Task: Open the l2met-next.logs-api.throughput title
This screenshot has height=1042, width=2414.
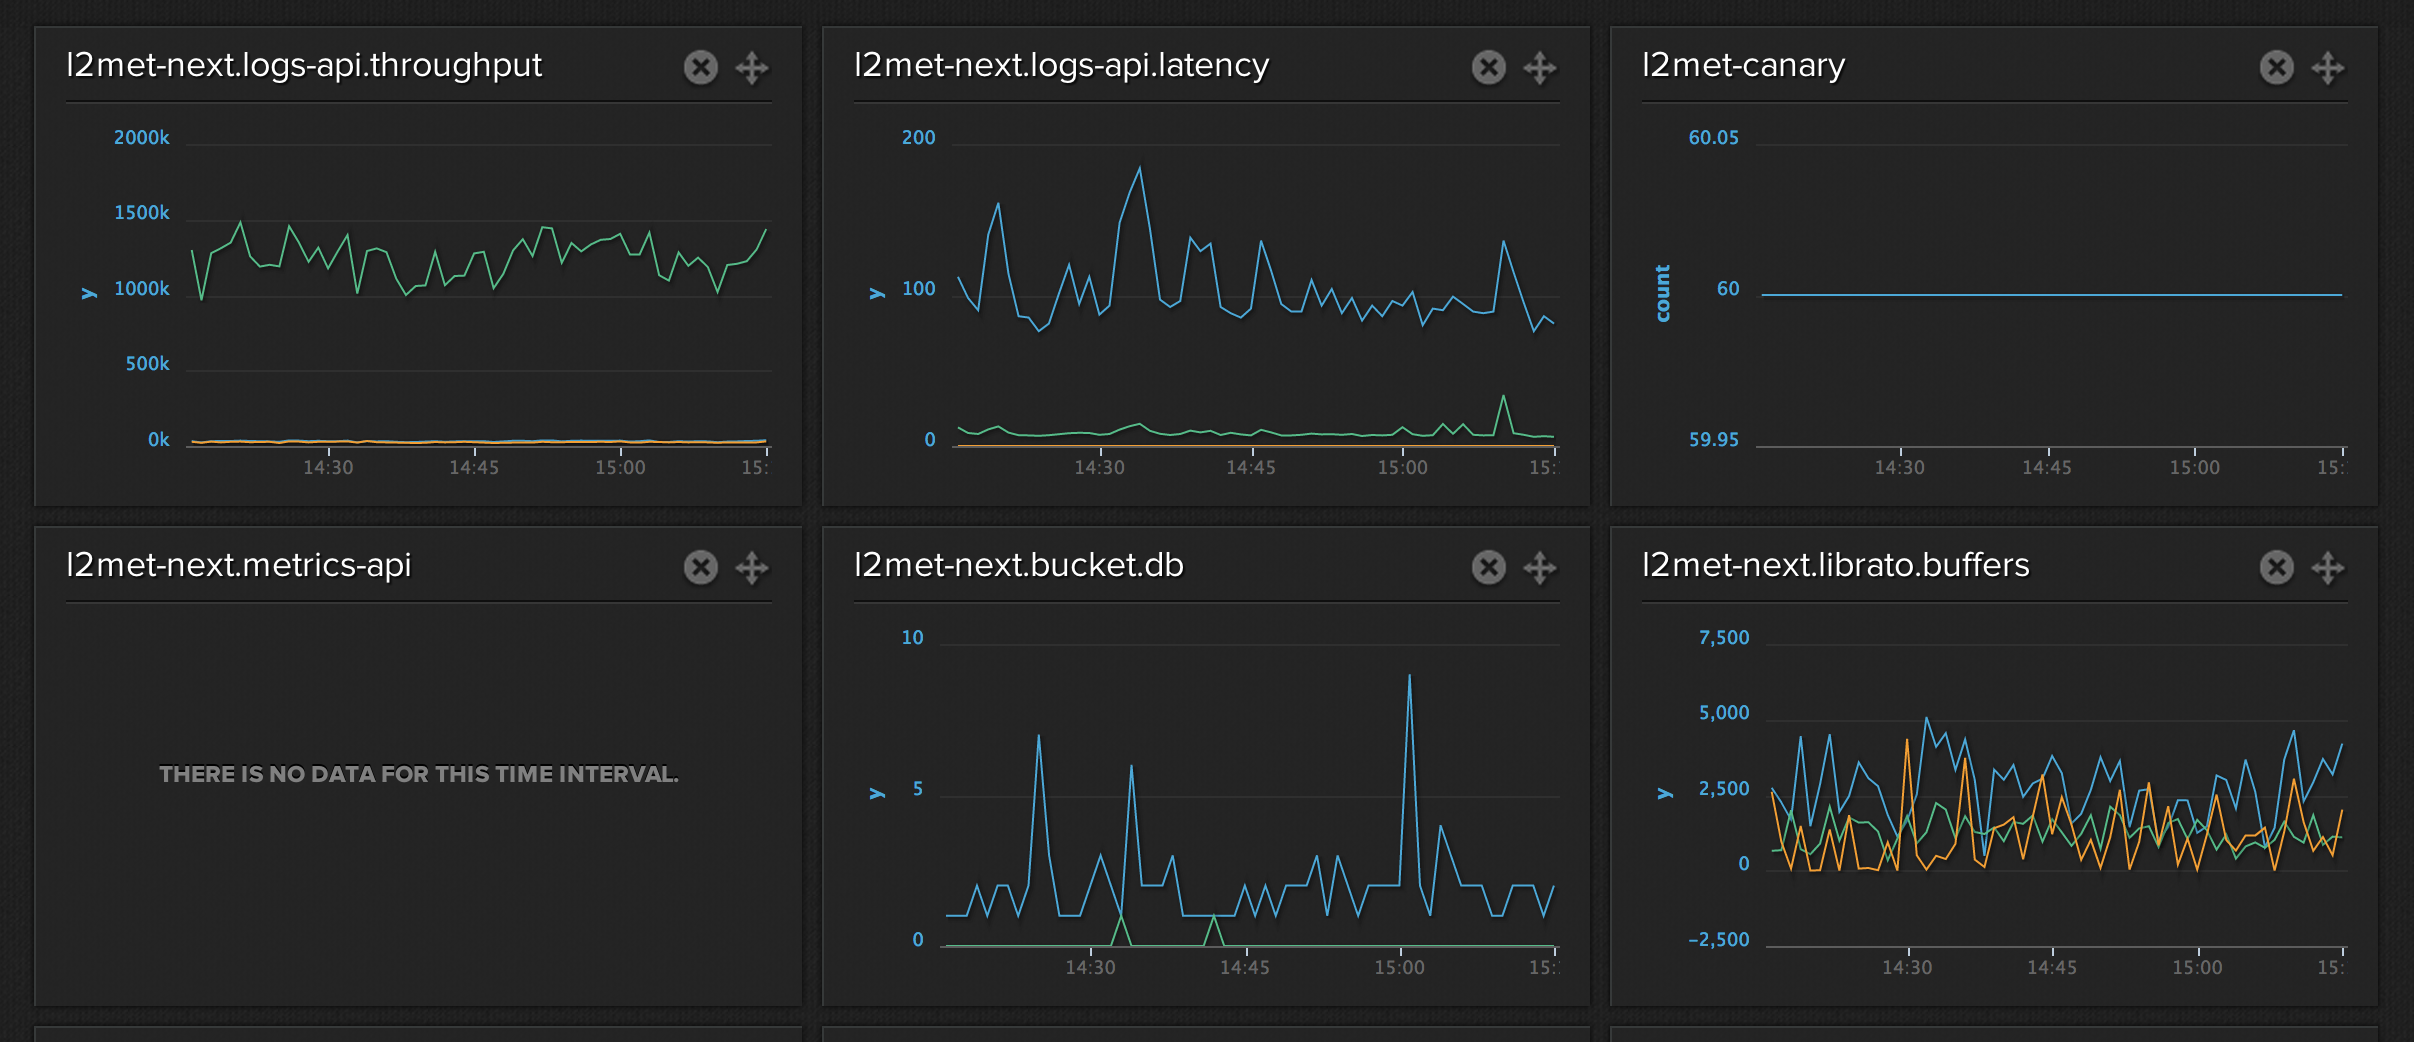Action: coord(303,65)
